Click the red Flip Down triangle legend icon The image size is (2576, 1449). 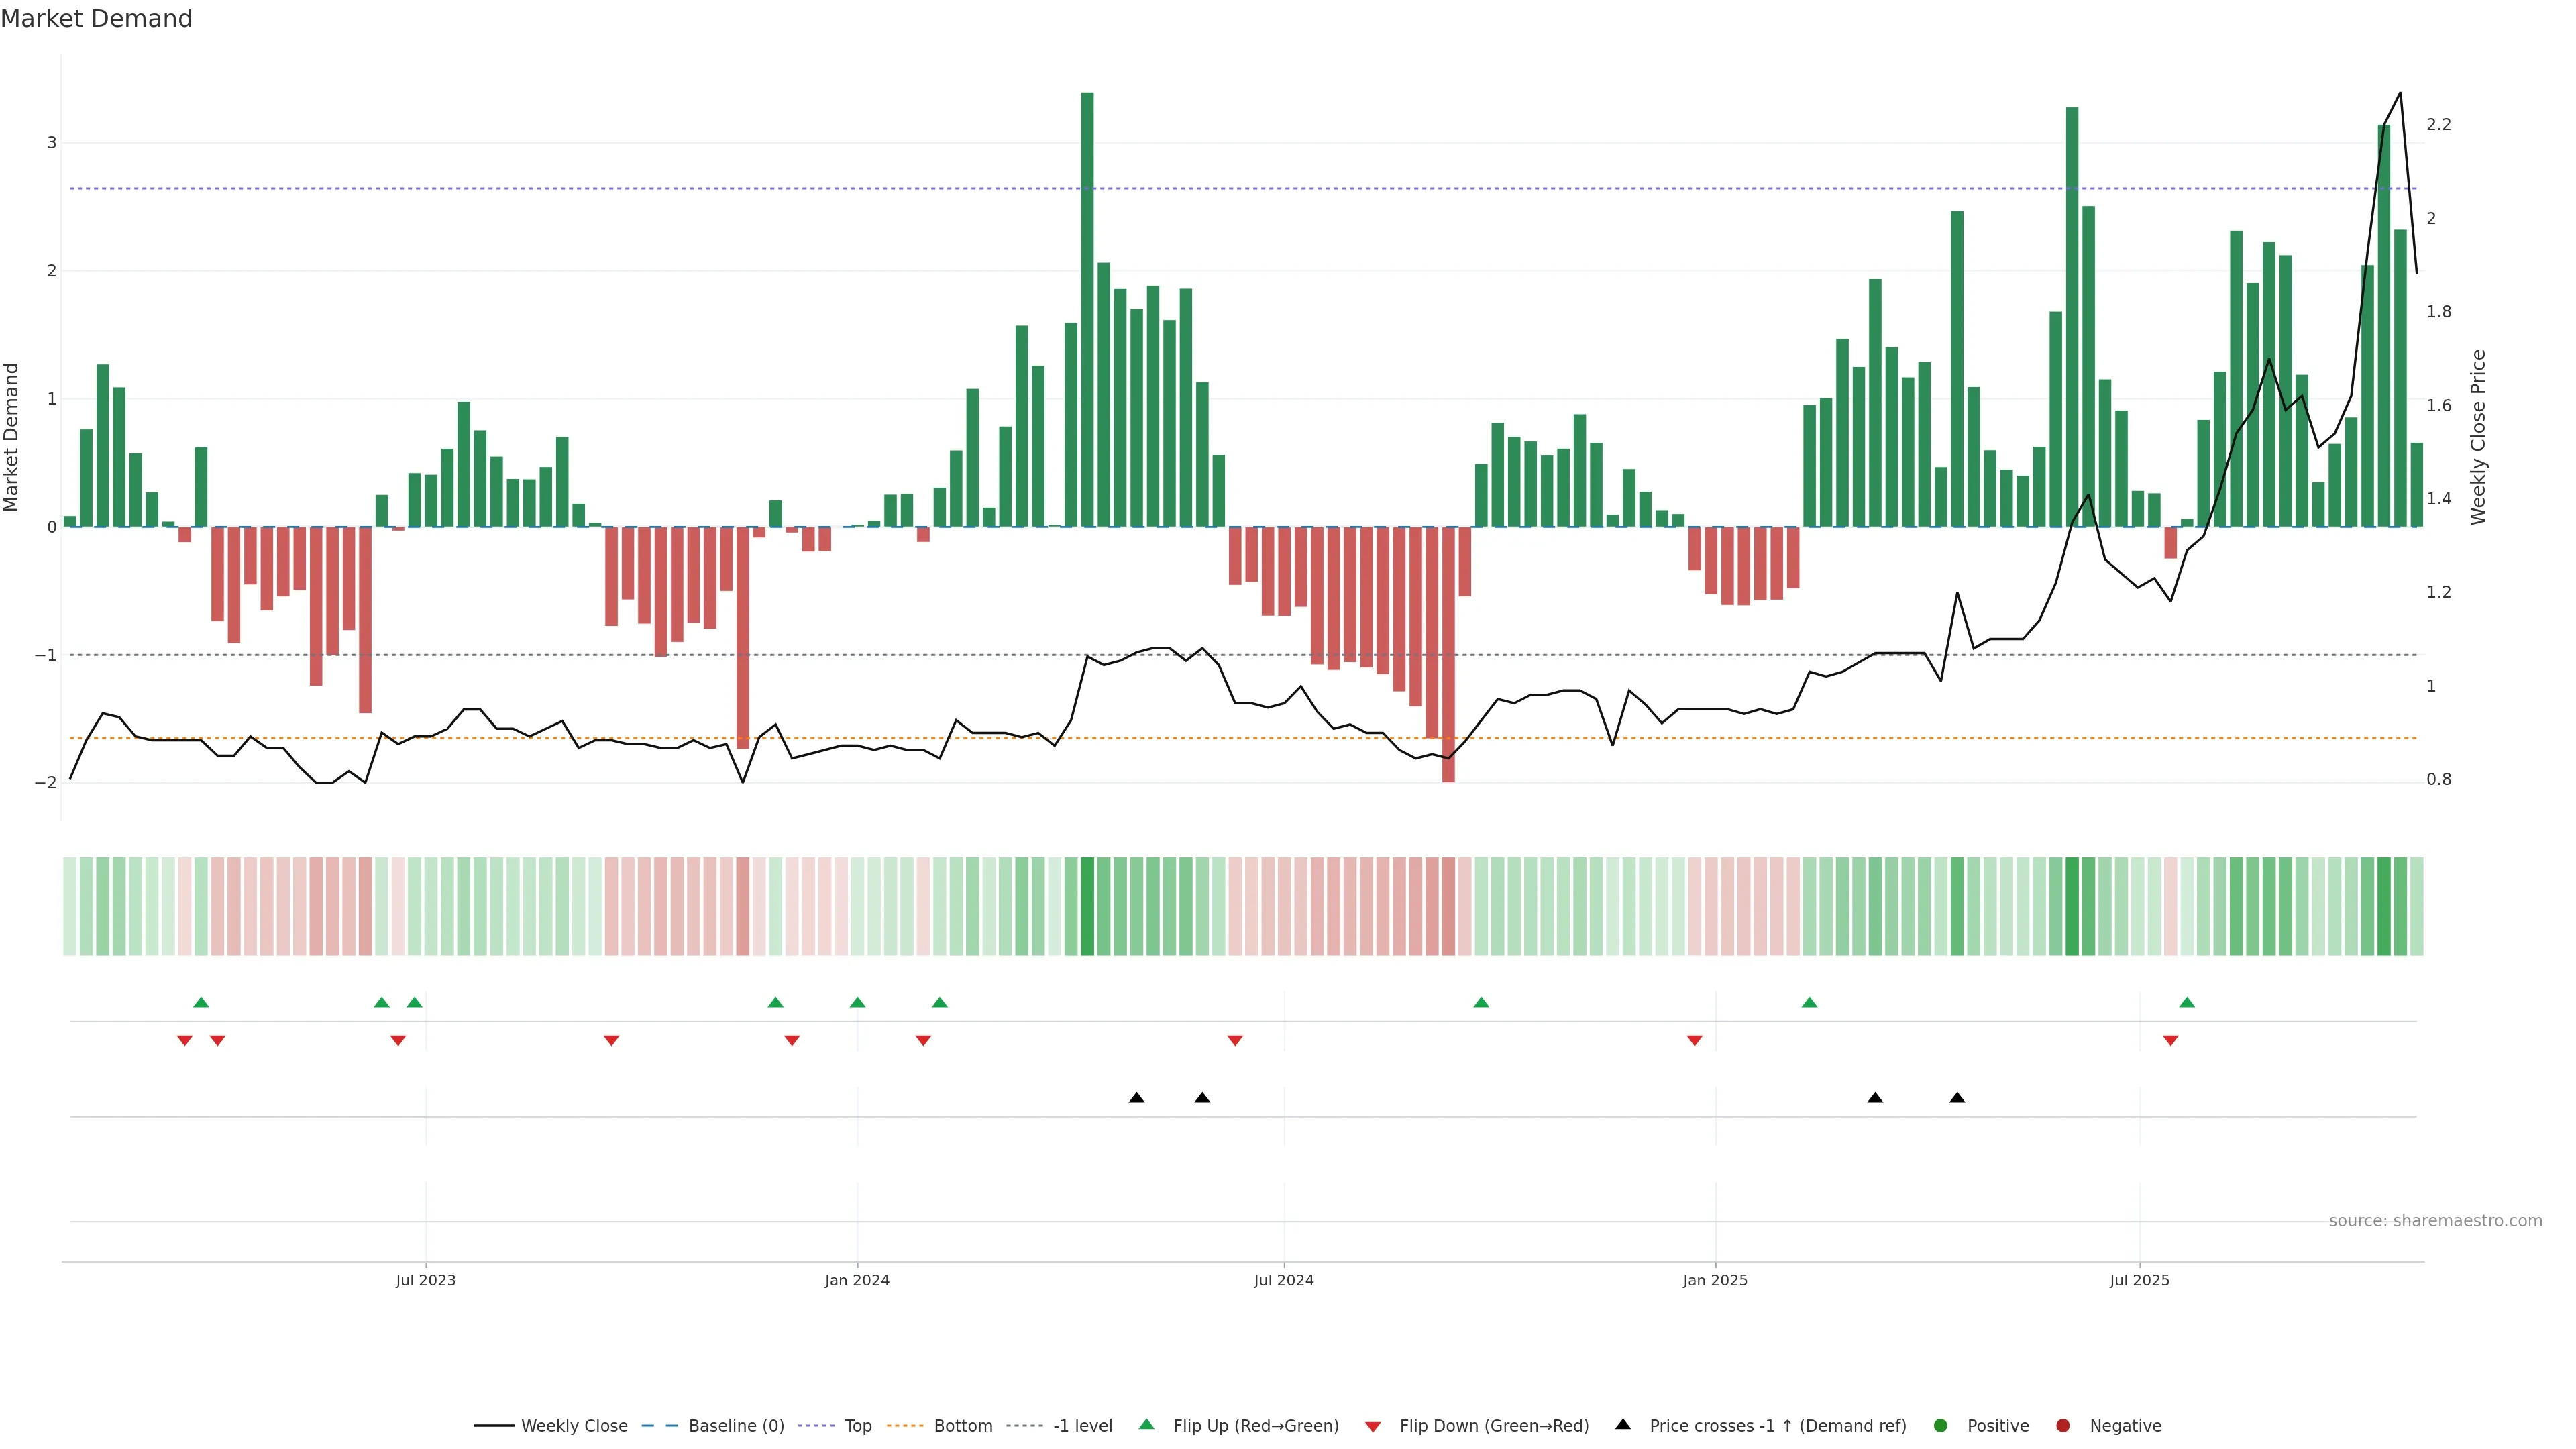1373,1426
